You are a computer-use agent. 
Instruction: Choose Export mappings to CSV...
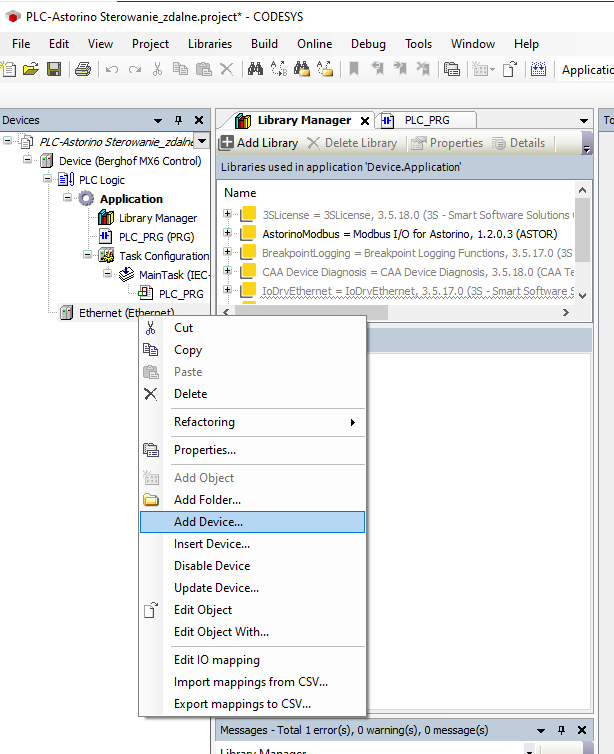click(x=252, y=704)
